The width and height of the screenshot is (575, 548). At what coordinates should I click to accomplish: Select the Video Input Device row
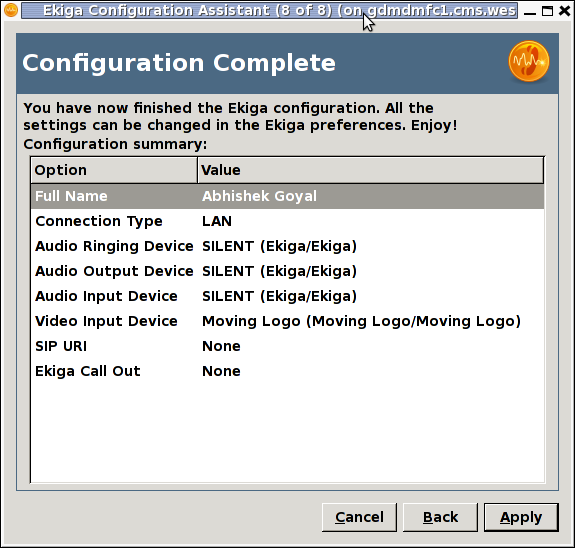(288, 321)
